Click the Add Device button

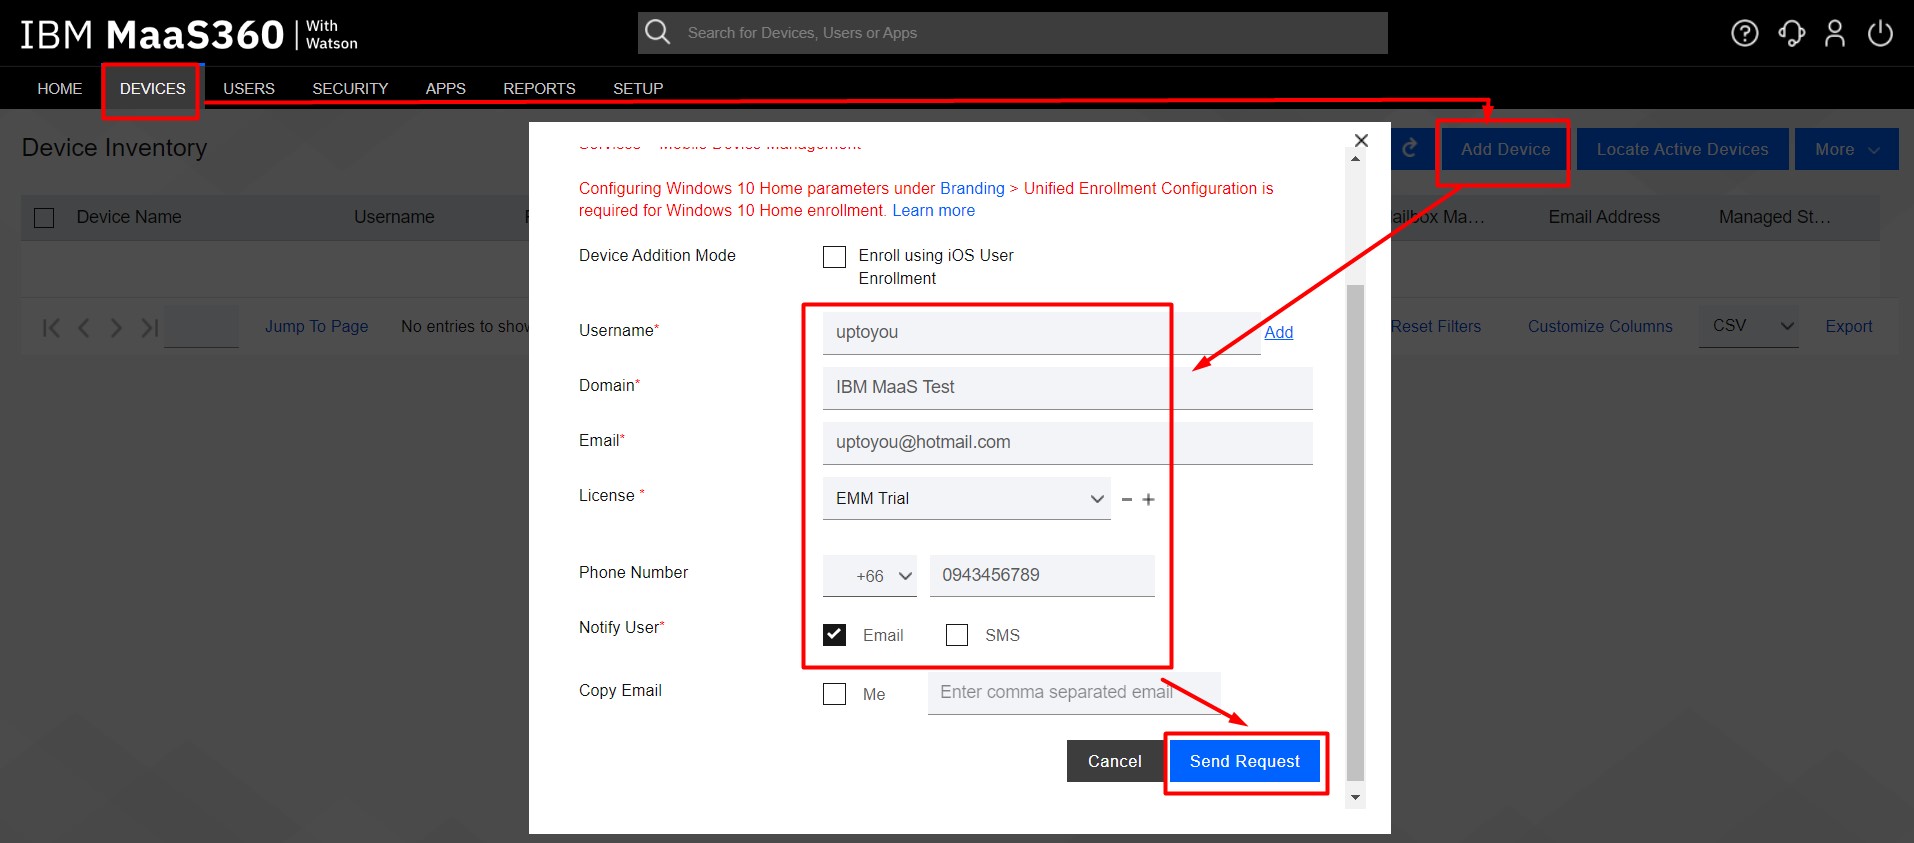1505,149
